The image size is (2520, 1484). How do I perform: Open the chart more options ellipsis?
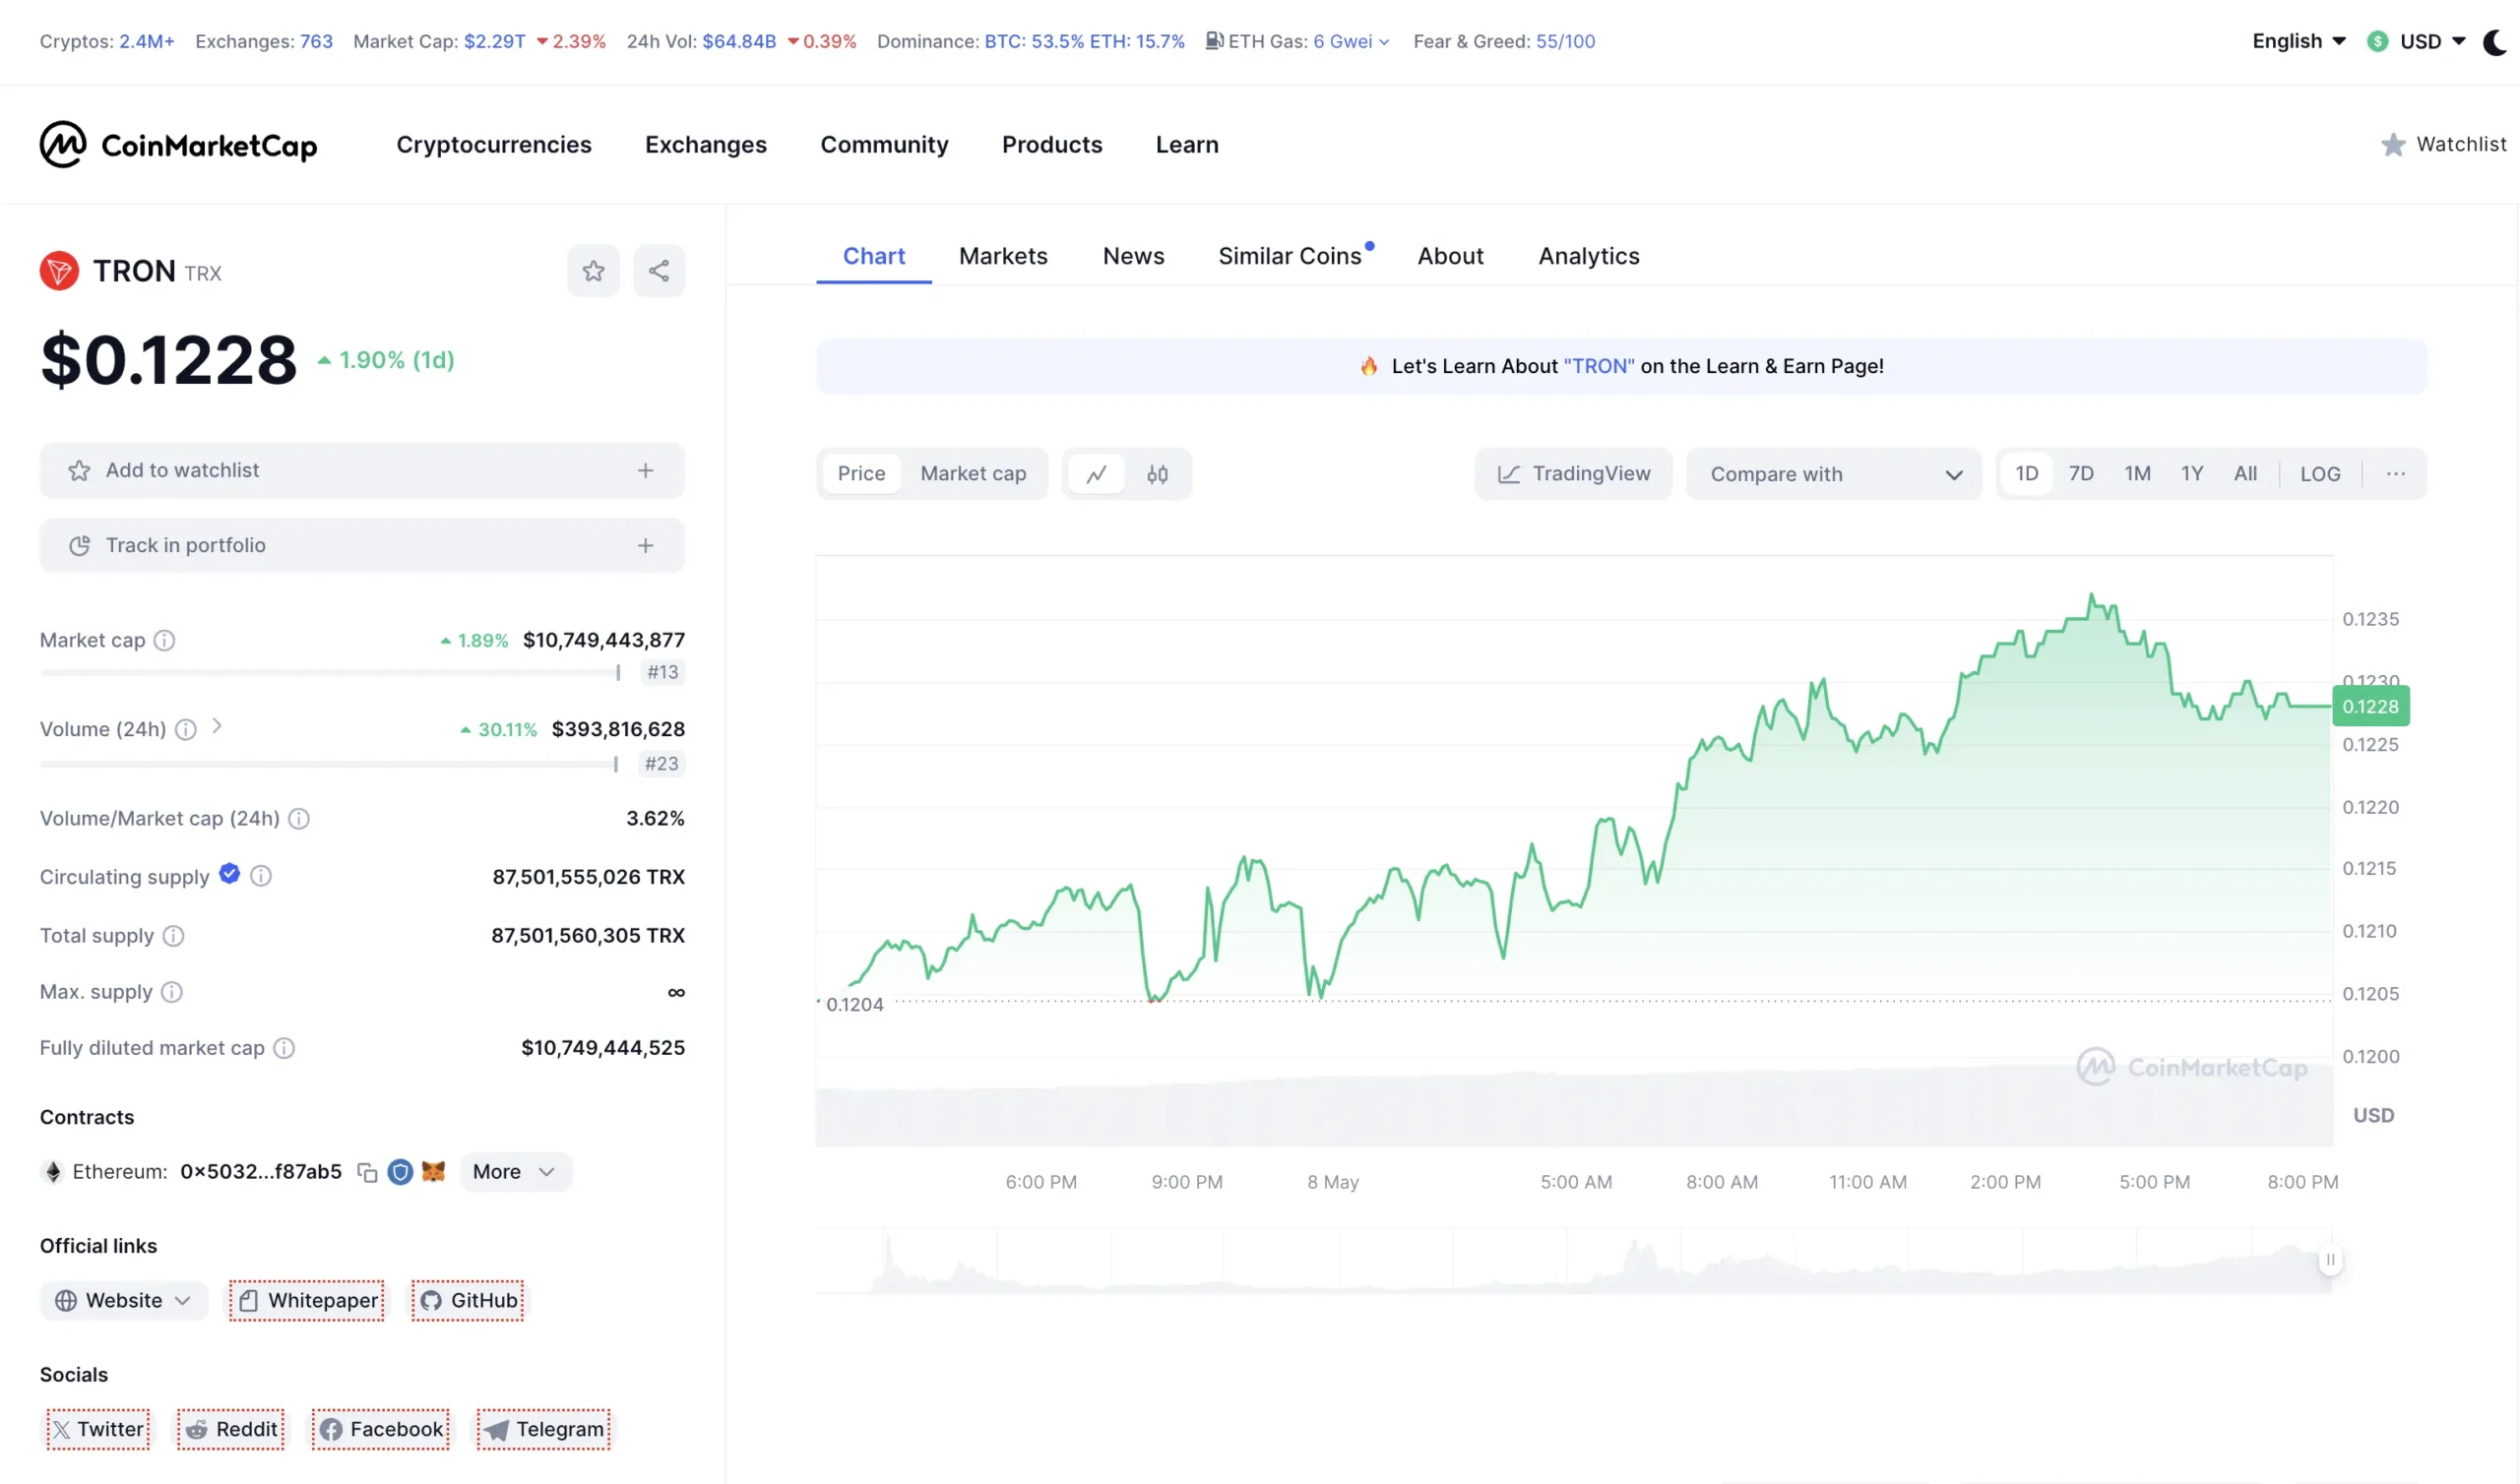coord(2396,474)
